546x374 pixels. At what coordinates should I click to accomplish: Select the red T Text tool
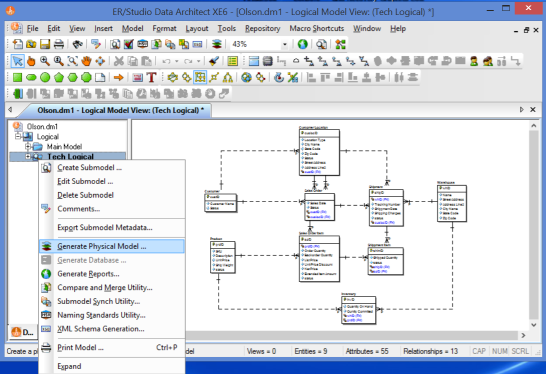pos(151,77)
